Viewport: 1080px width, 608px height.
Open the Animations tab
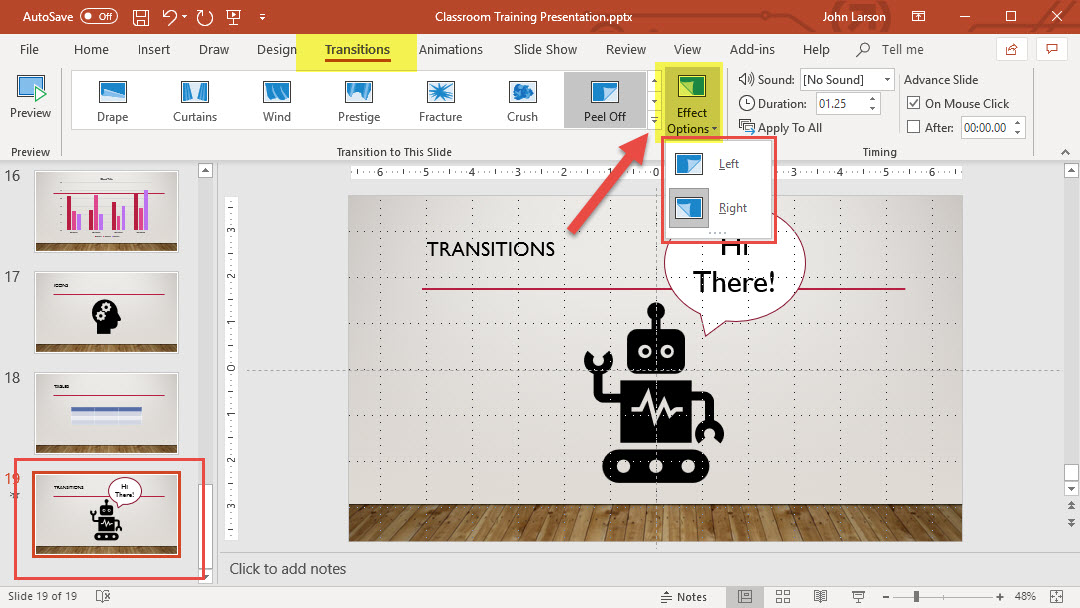(450, 49)
